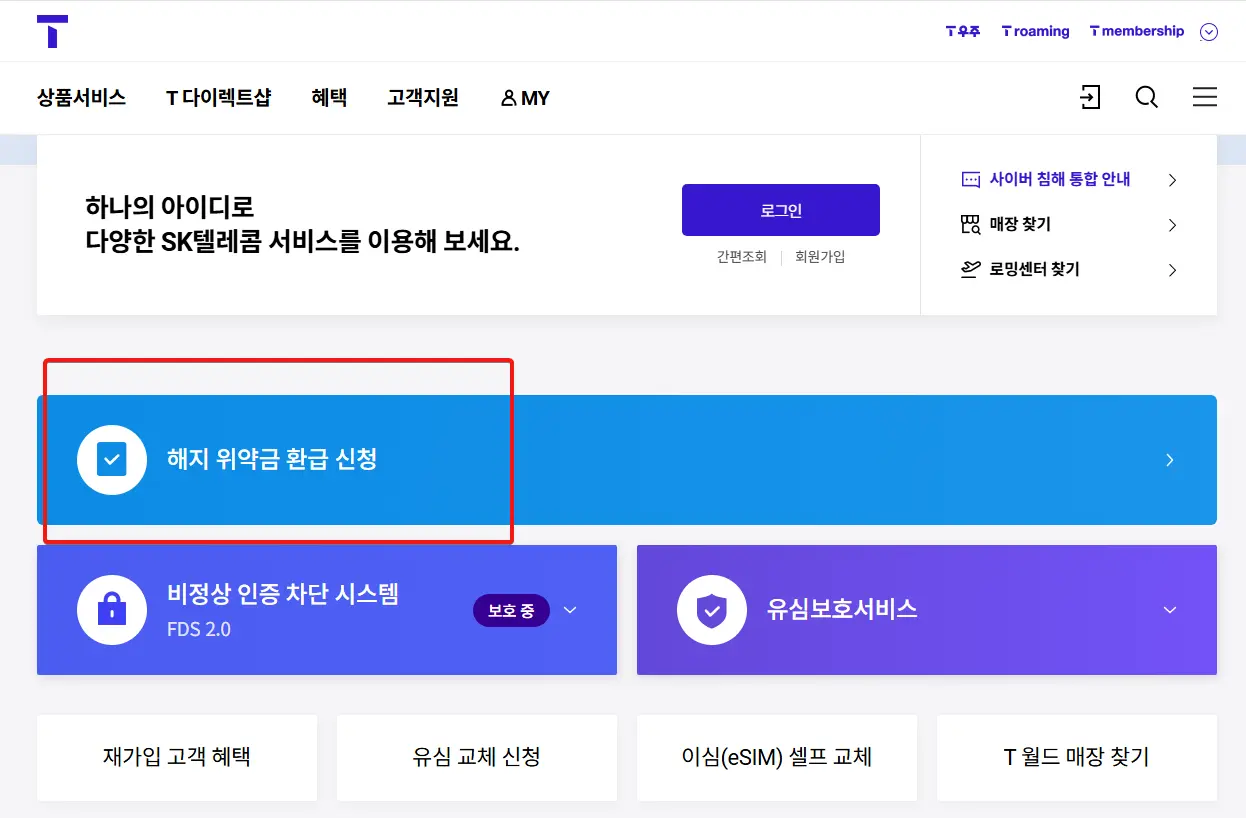Click the lock icon on the FDS 2.0 card
The width and height of the screenshot is (1246, 818).
coord(111,610)
